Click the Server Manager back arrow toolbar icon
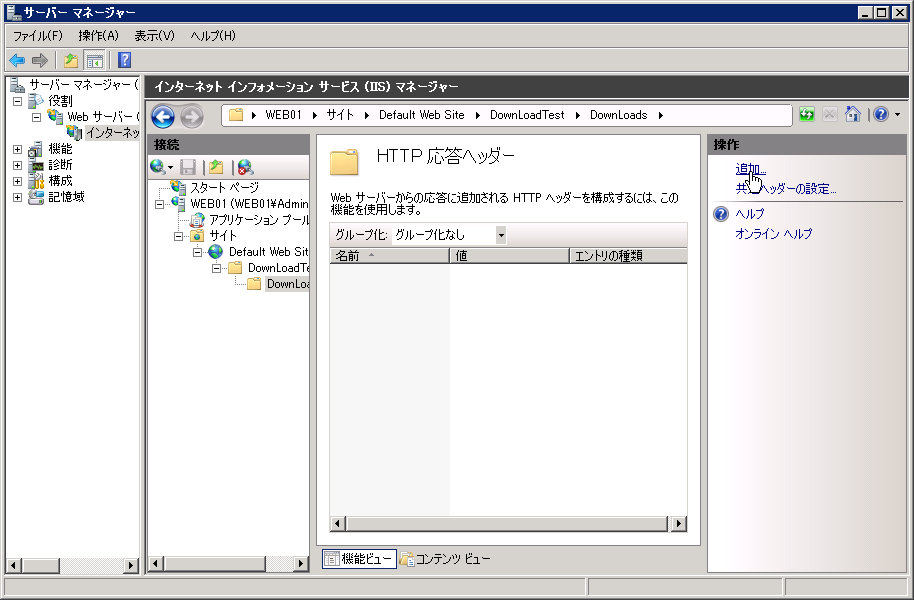 coord(17,60)
